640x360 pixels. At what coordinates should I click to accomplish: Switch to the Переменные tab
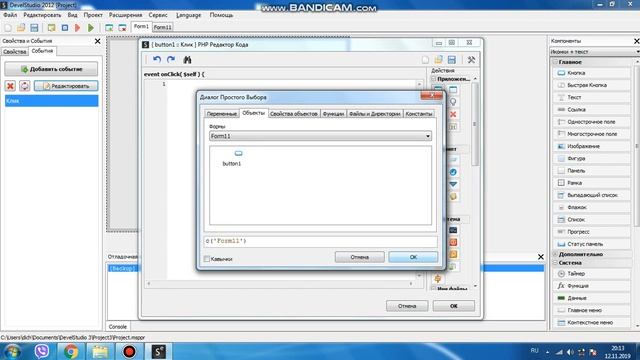pos(222,114)
